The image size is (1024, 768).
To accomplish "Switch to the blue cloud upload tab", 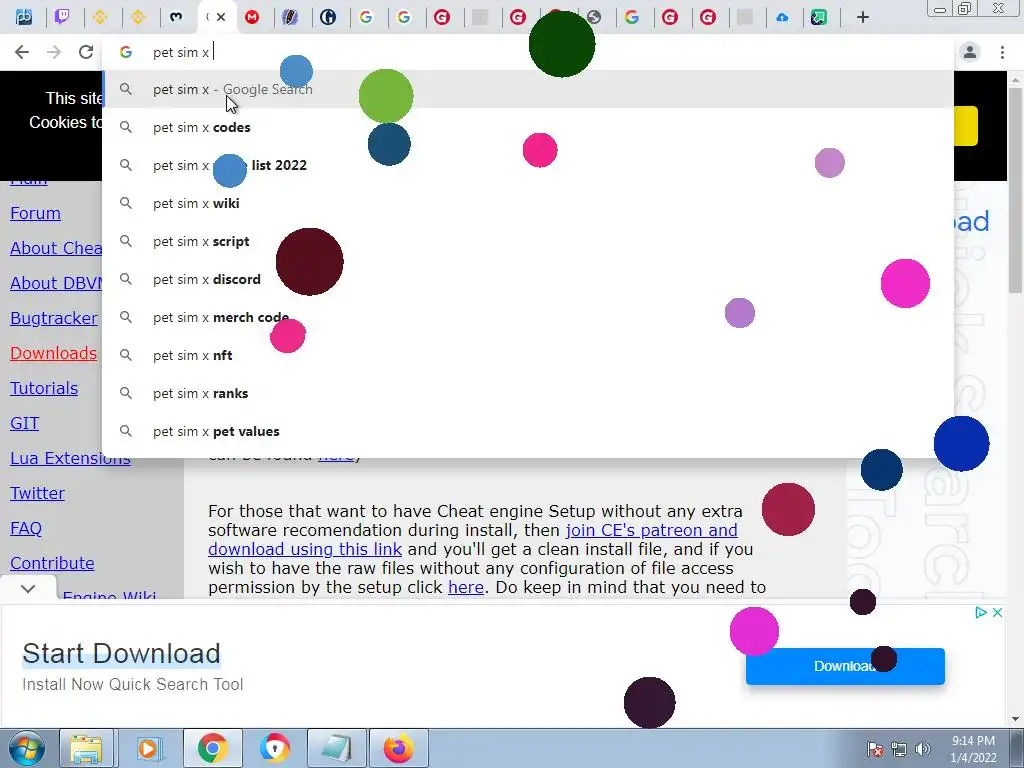I will point(782,18).
